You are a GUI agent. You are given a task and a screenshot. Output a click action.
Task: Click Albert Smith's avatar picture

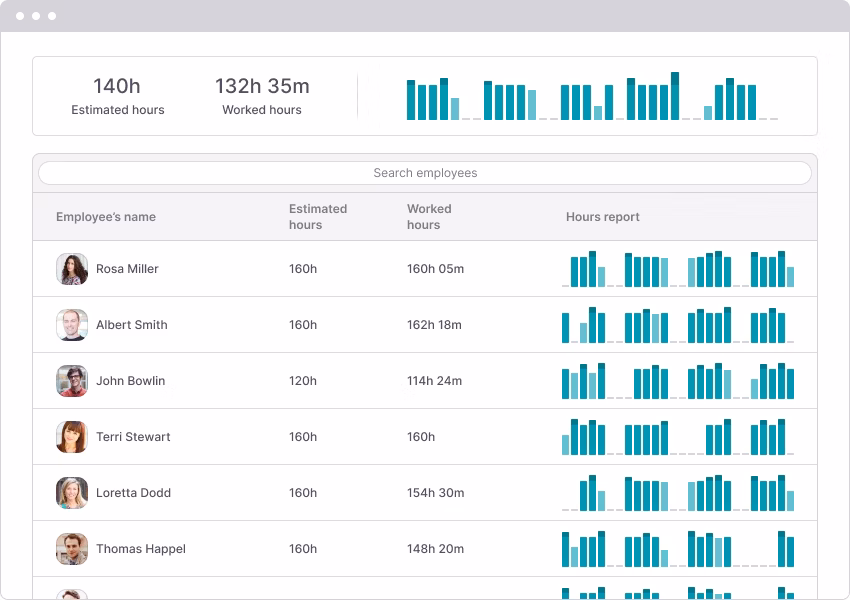tap(71, 325)
